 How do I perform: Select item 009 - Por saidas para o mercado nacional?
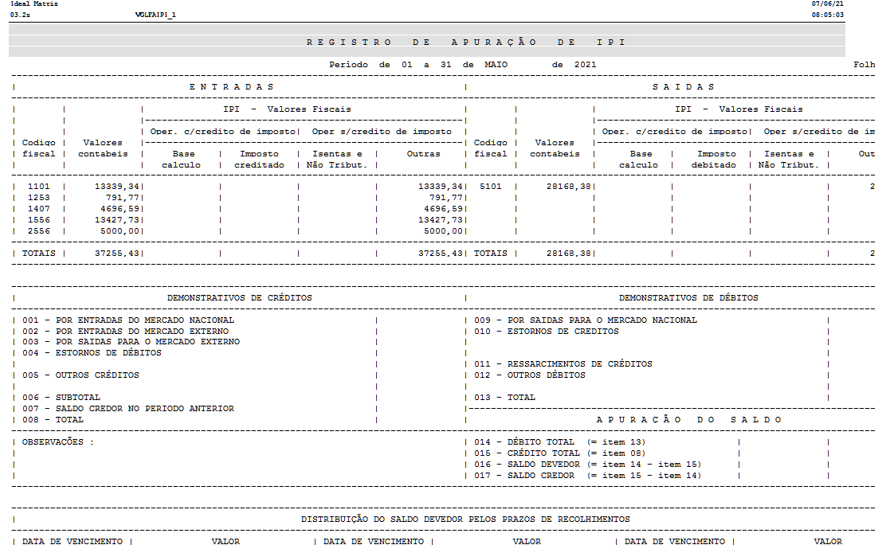tap(585, 320)
